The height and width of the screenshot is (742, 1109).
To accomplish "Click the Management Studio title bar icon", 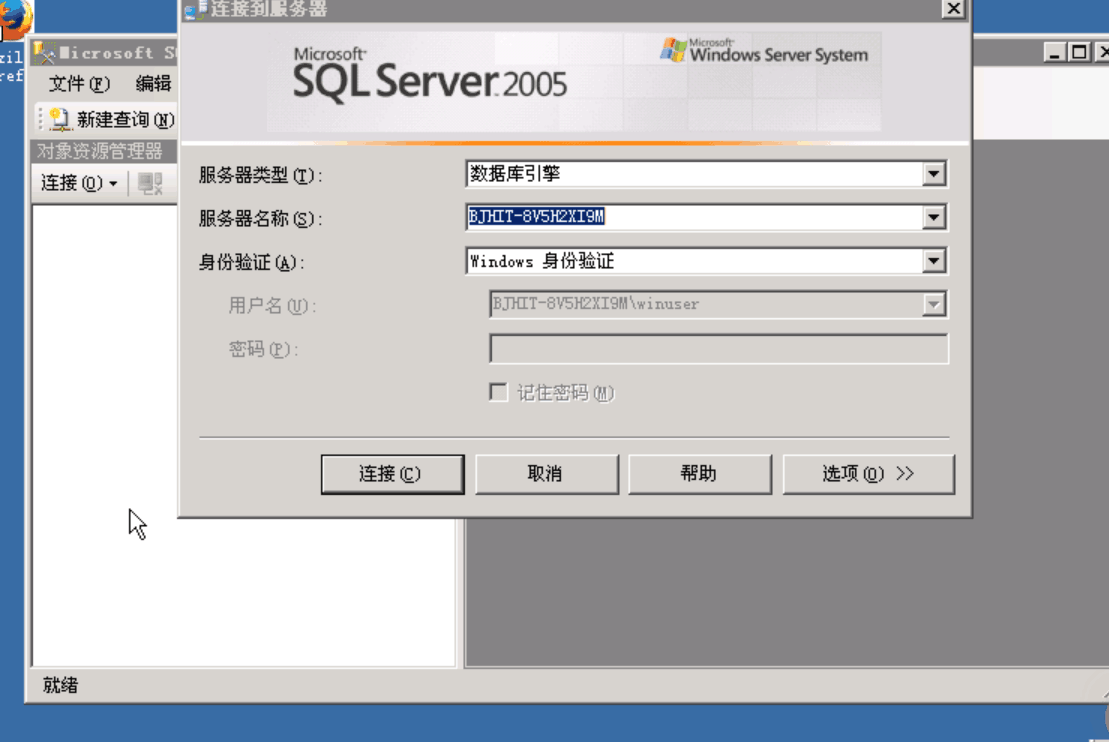I will pos(44,53).
